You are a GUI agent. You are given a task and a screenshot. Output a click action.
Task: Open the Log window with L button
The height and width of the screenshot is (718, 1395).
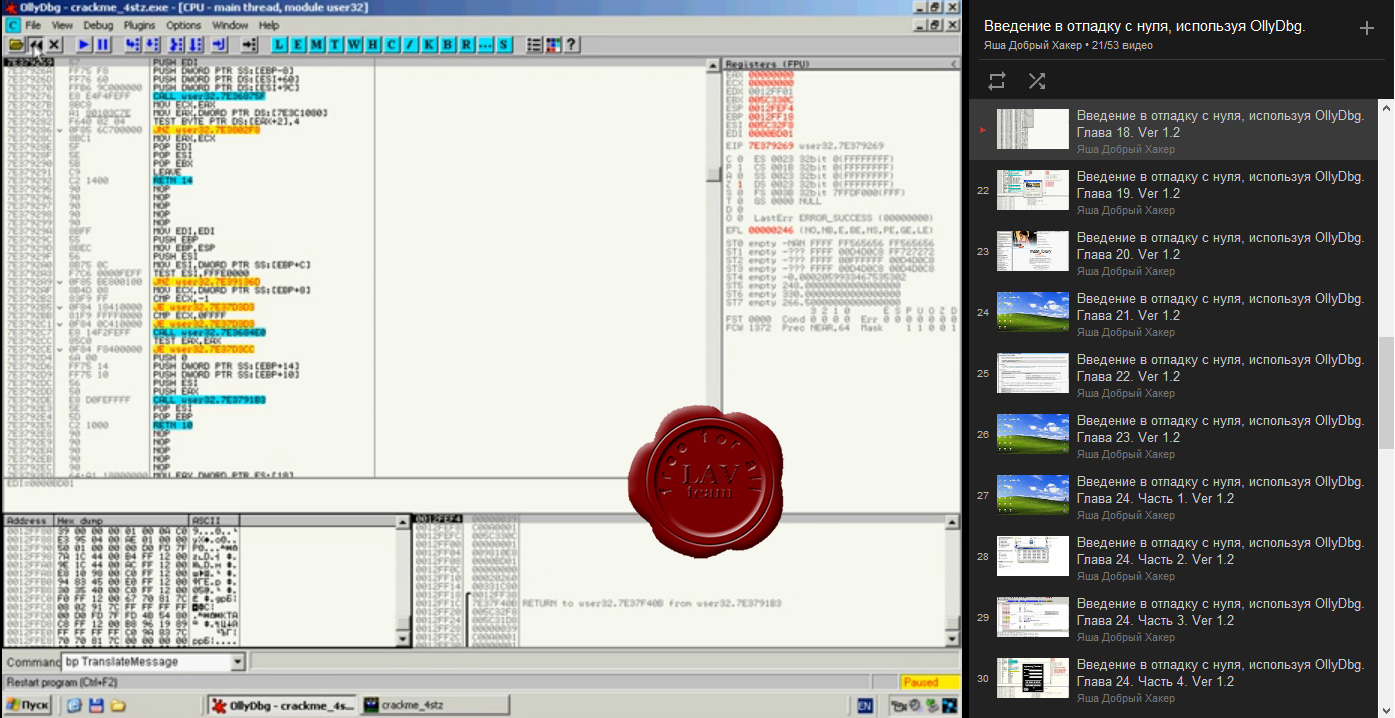(279, 44)
